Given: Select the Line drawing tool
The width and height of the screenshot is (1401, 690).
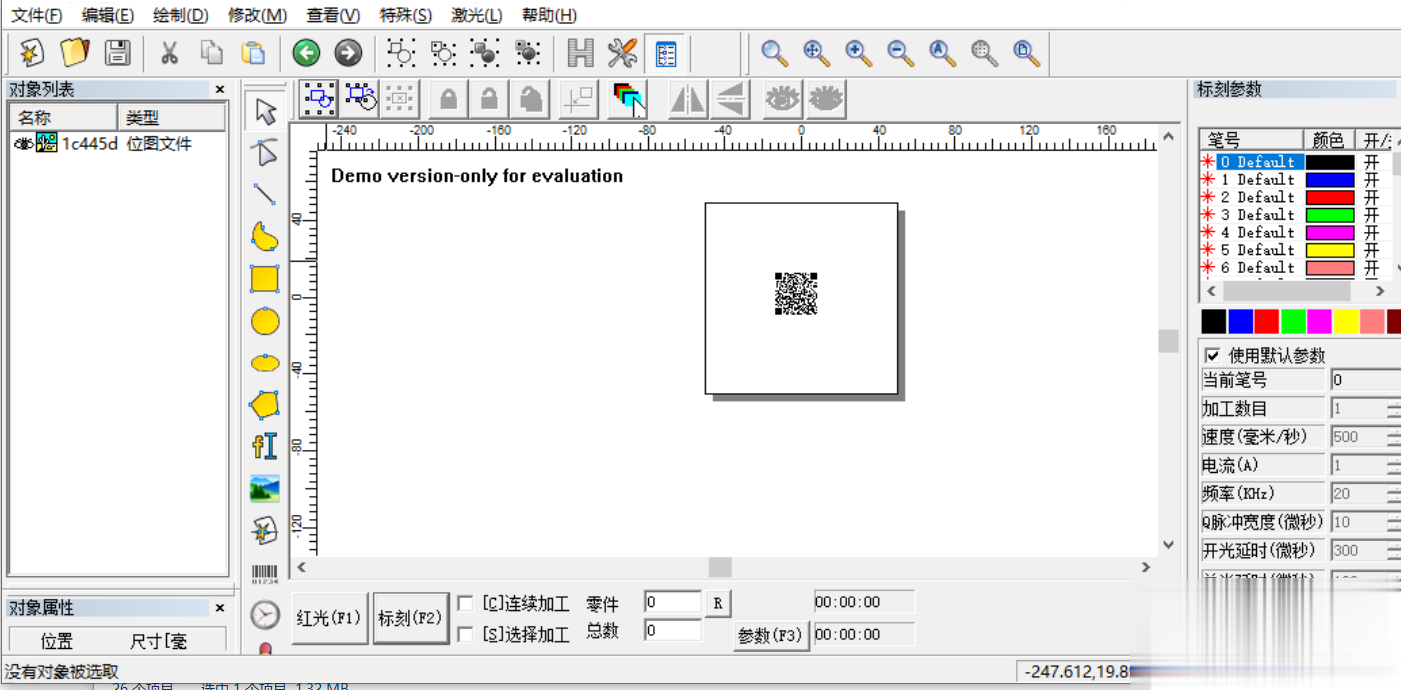Looking at the screenshot, I should coord(265,195).
